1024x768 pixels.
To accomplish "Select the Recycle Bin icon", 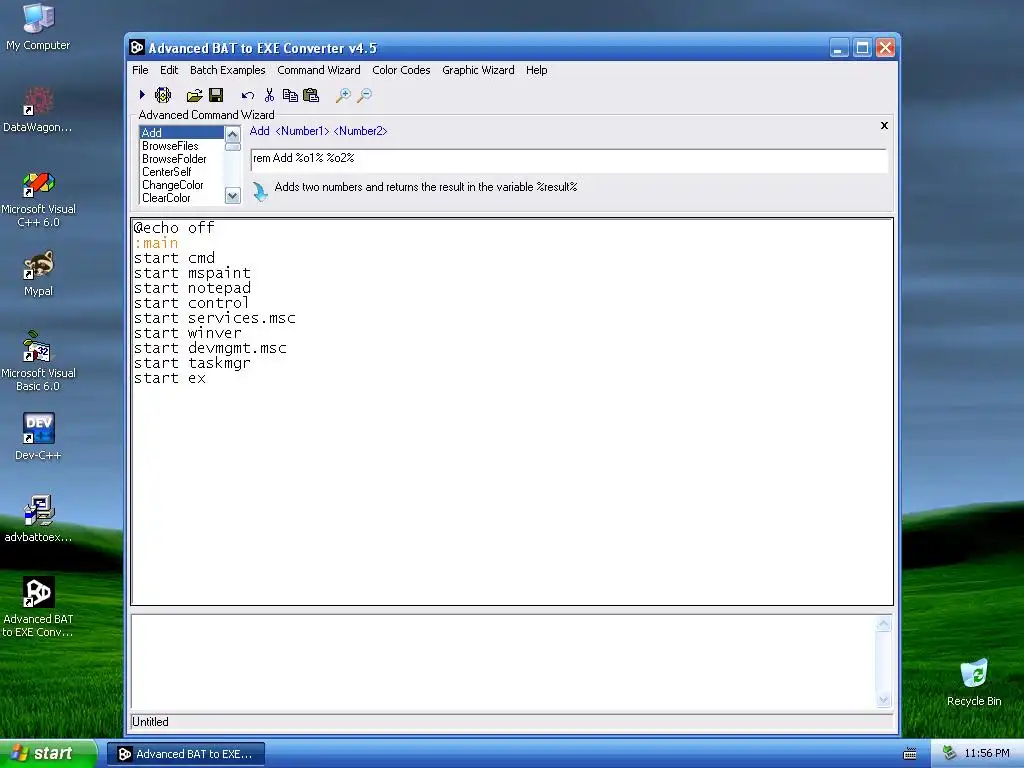I will coord(974,682).
